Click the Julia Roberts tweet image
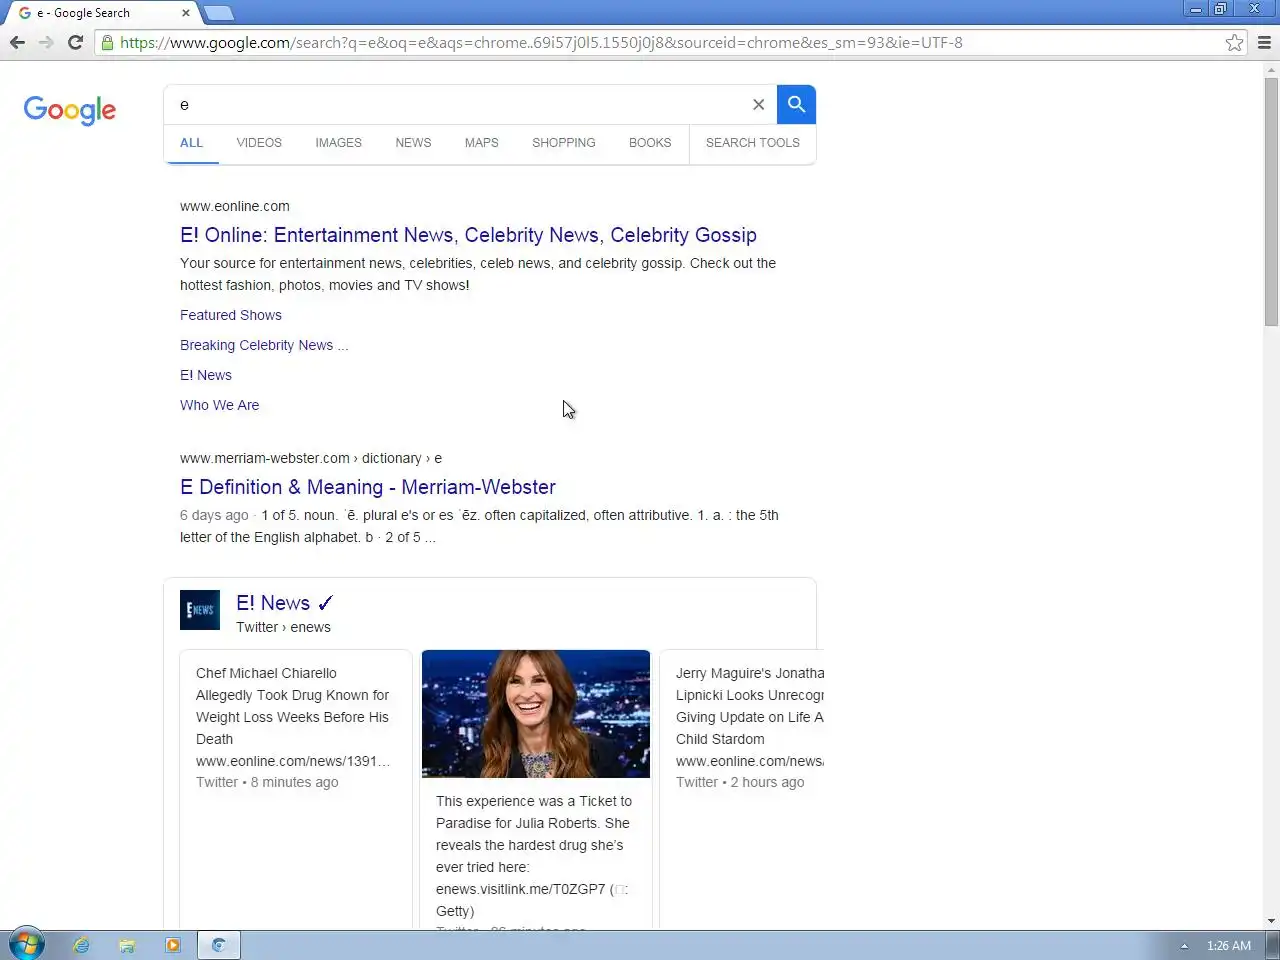This screenshot has width=1280, height=960. pyautogui.click(x=536, y=714)
